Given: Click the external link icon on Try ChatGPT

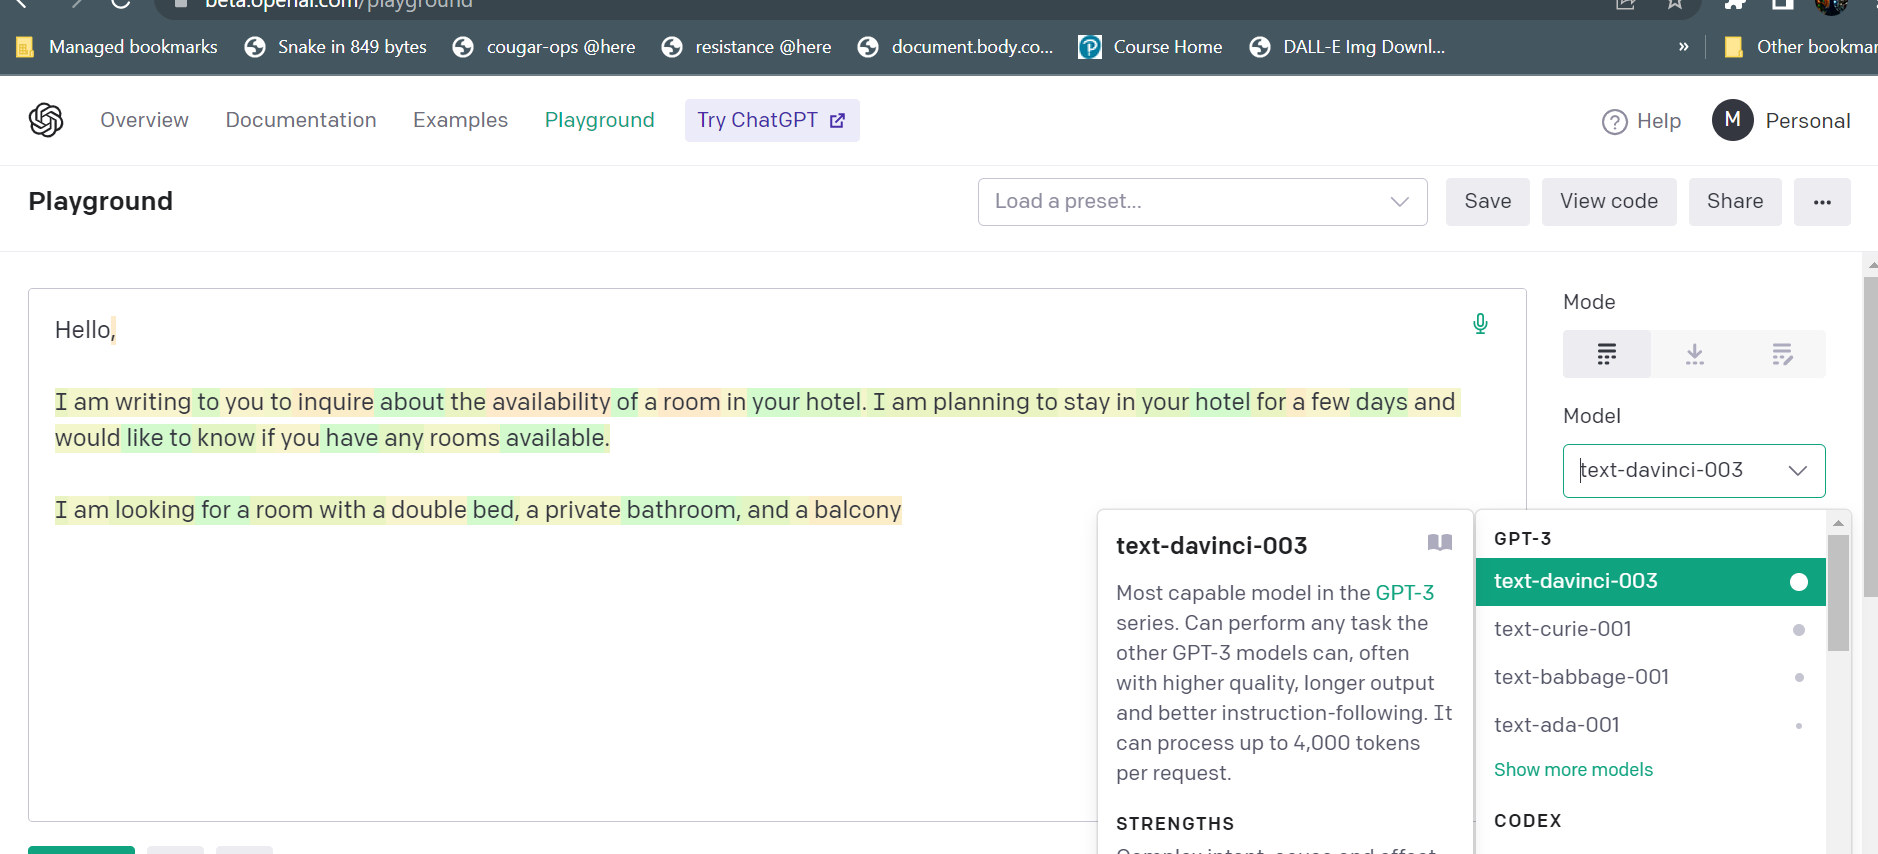Looking at the screenshot, I should (x=838, y=120).
